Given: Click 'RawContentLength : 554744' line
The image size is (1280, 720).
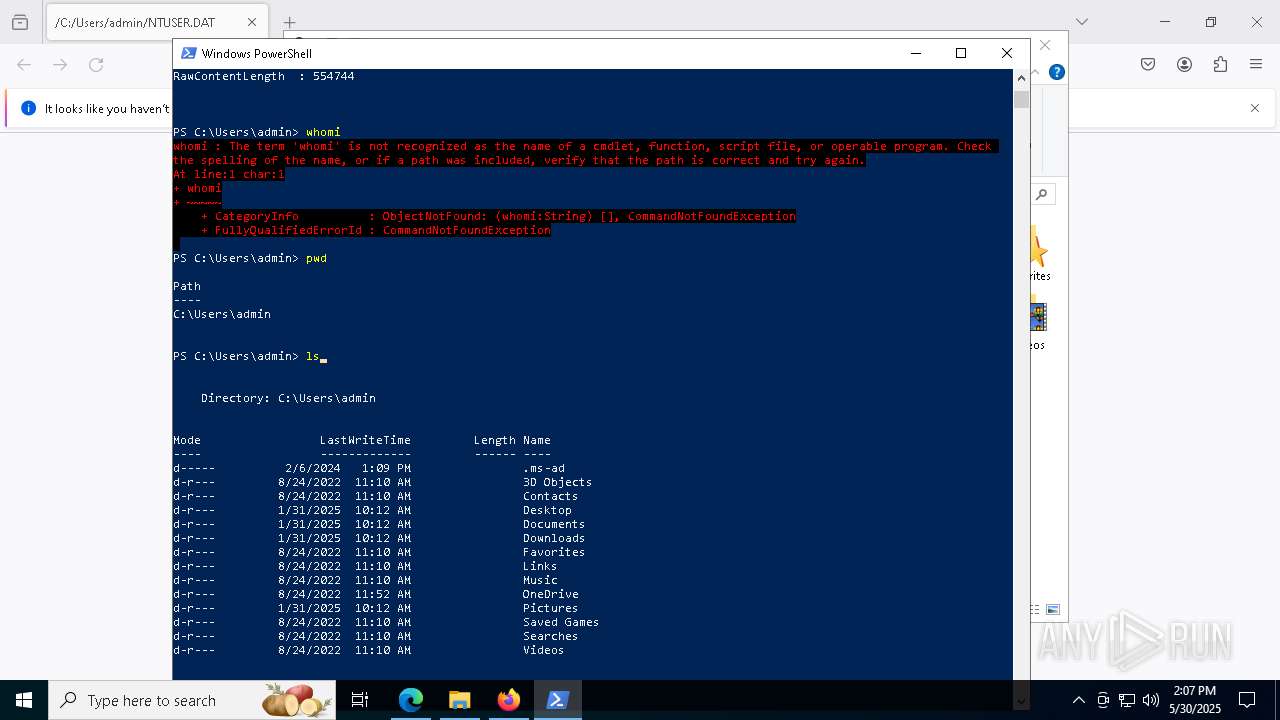Looking at the screenshot, I should pos(264,76).
